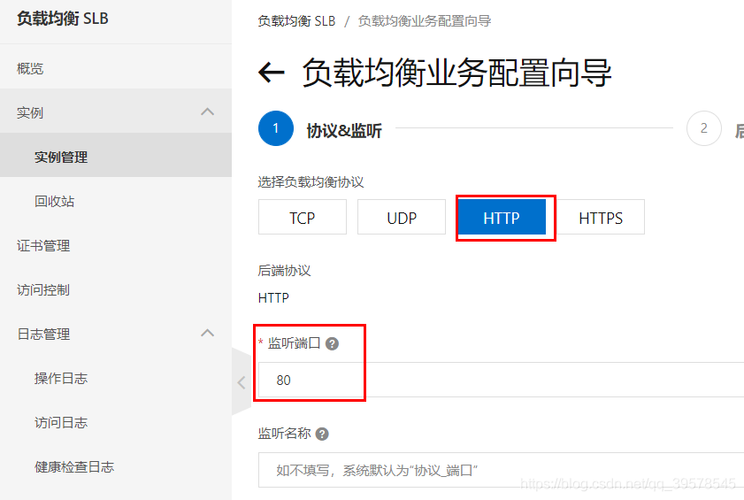The image size is (744, 500).
Task: Click the back arrow beside 负载均衡业务配置向导
Action: [x=271, y=73]
